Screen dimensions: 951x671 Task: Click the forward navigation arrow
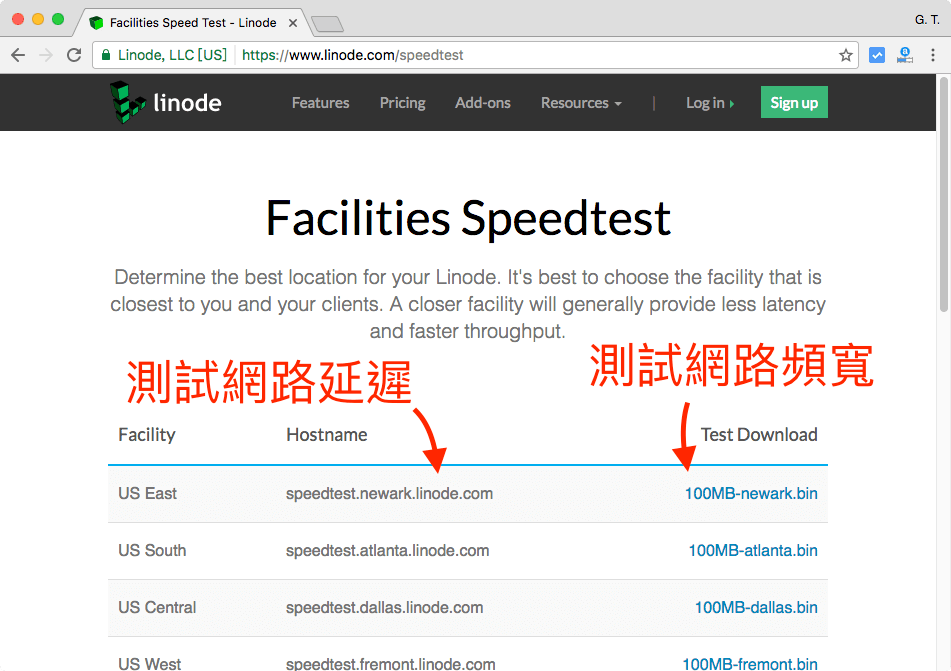click(x=46, y=55)
